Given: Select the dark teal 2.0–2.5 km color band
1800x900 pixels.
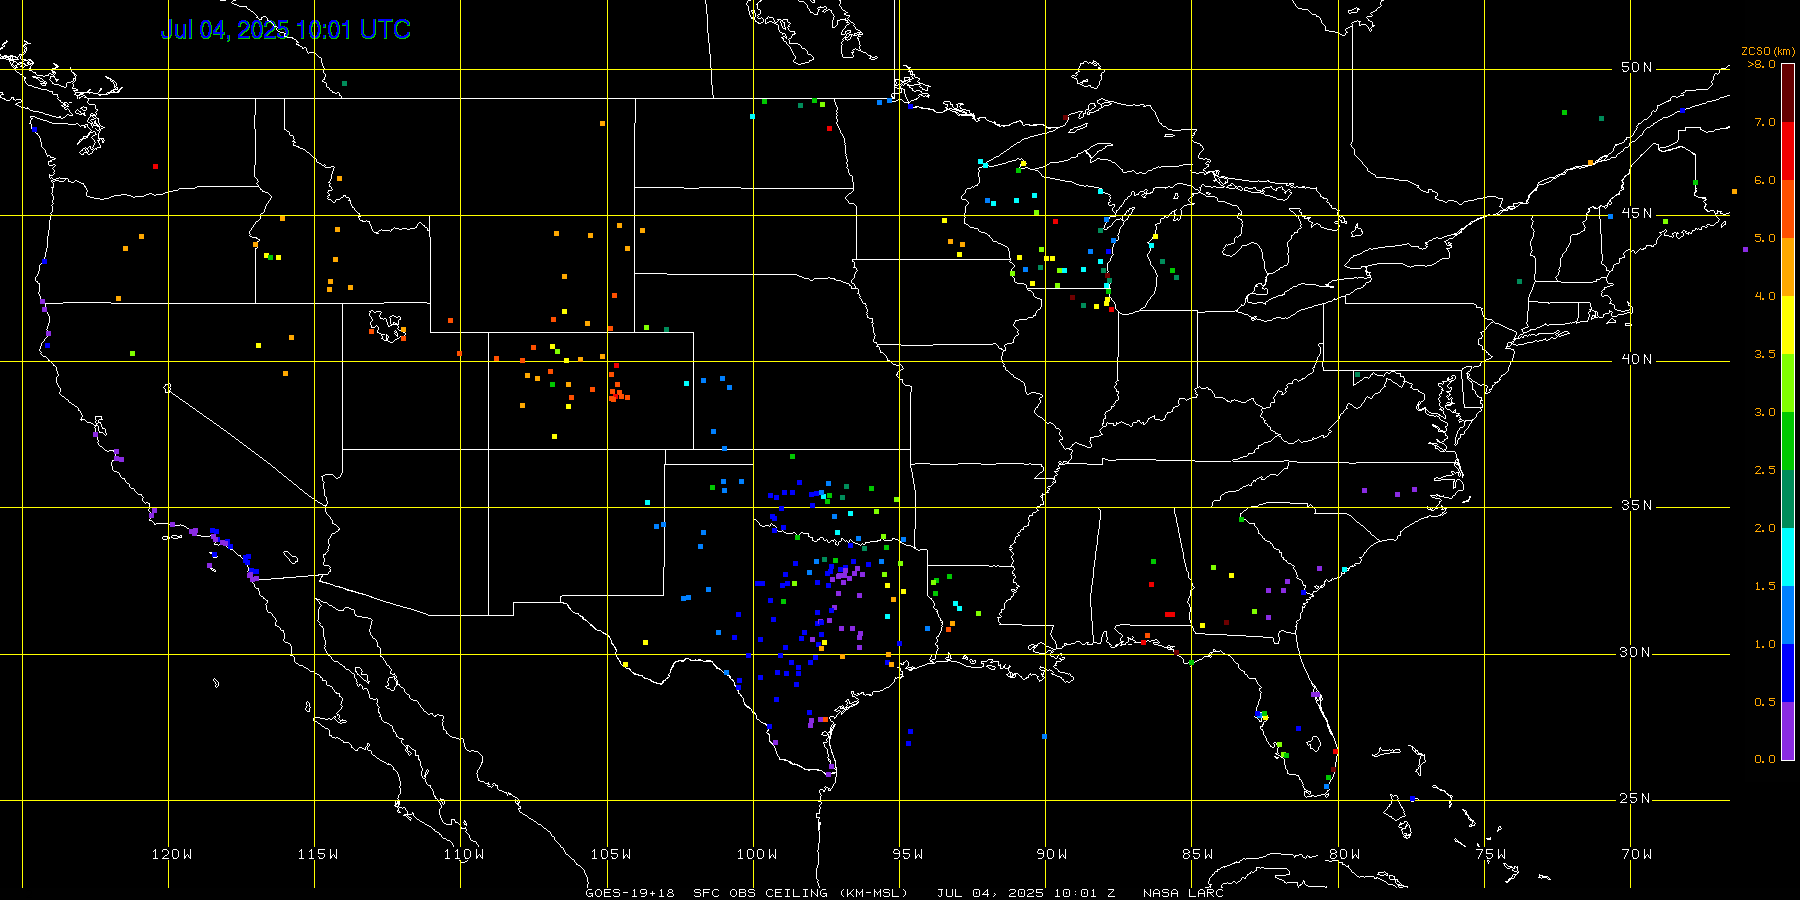Looking at the screenshot, I should [x=1788, y=499].
